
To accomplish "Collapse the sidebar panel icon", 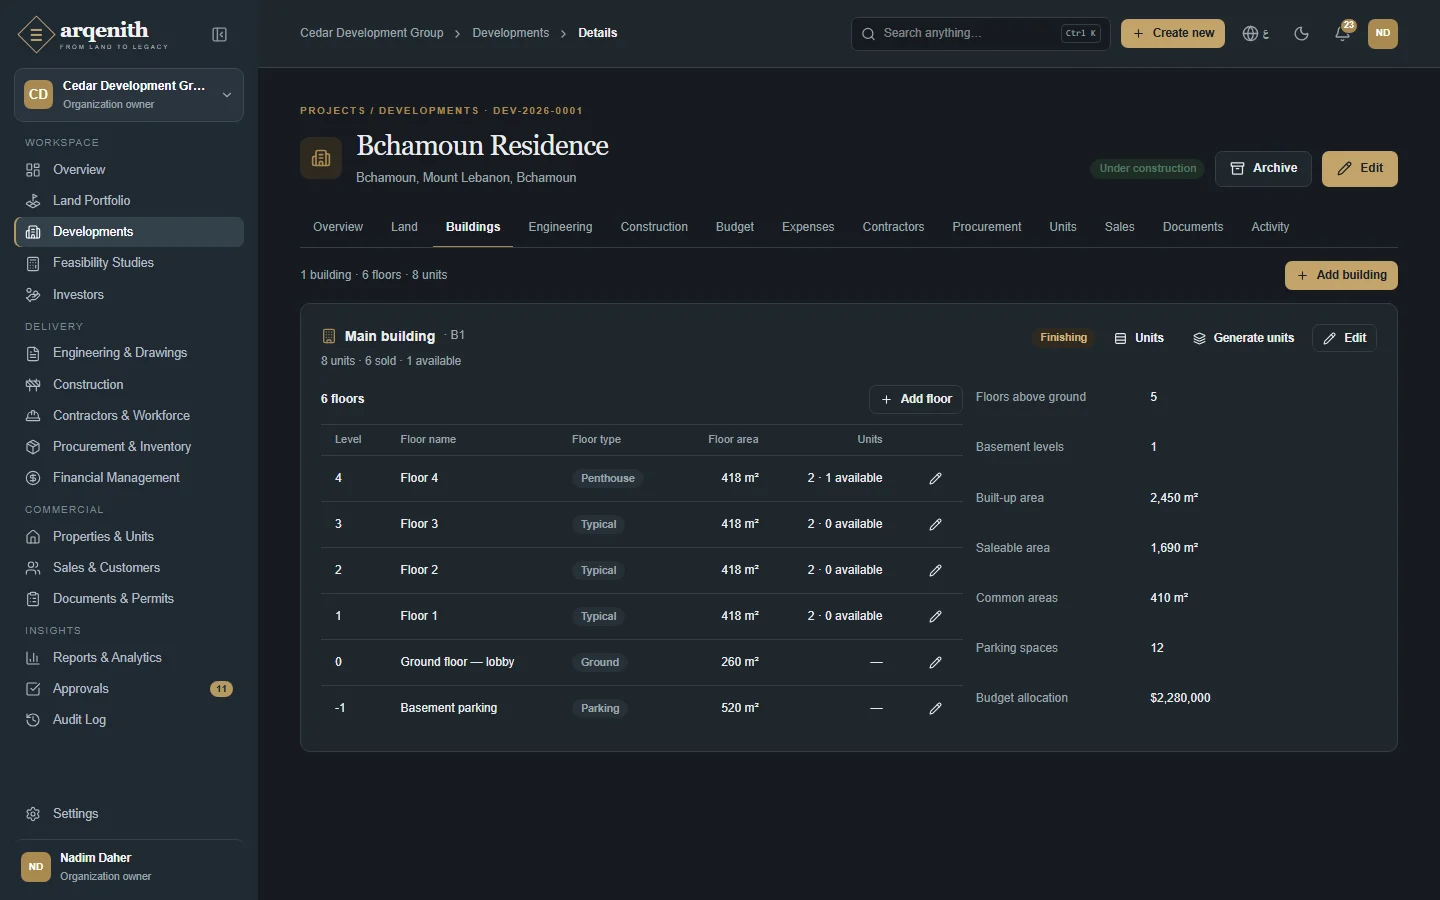I will (x=220, y=35).
